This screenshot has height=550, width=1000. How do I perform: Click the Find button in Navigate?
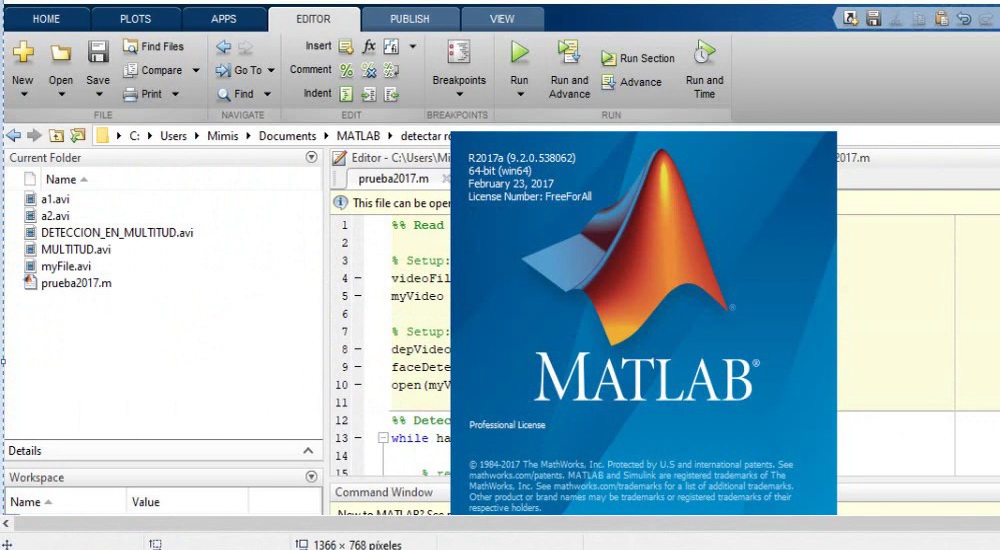235,94
